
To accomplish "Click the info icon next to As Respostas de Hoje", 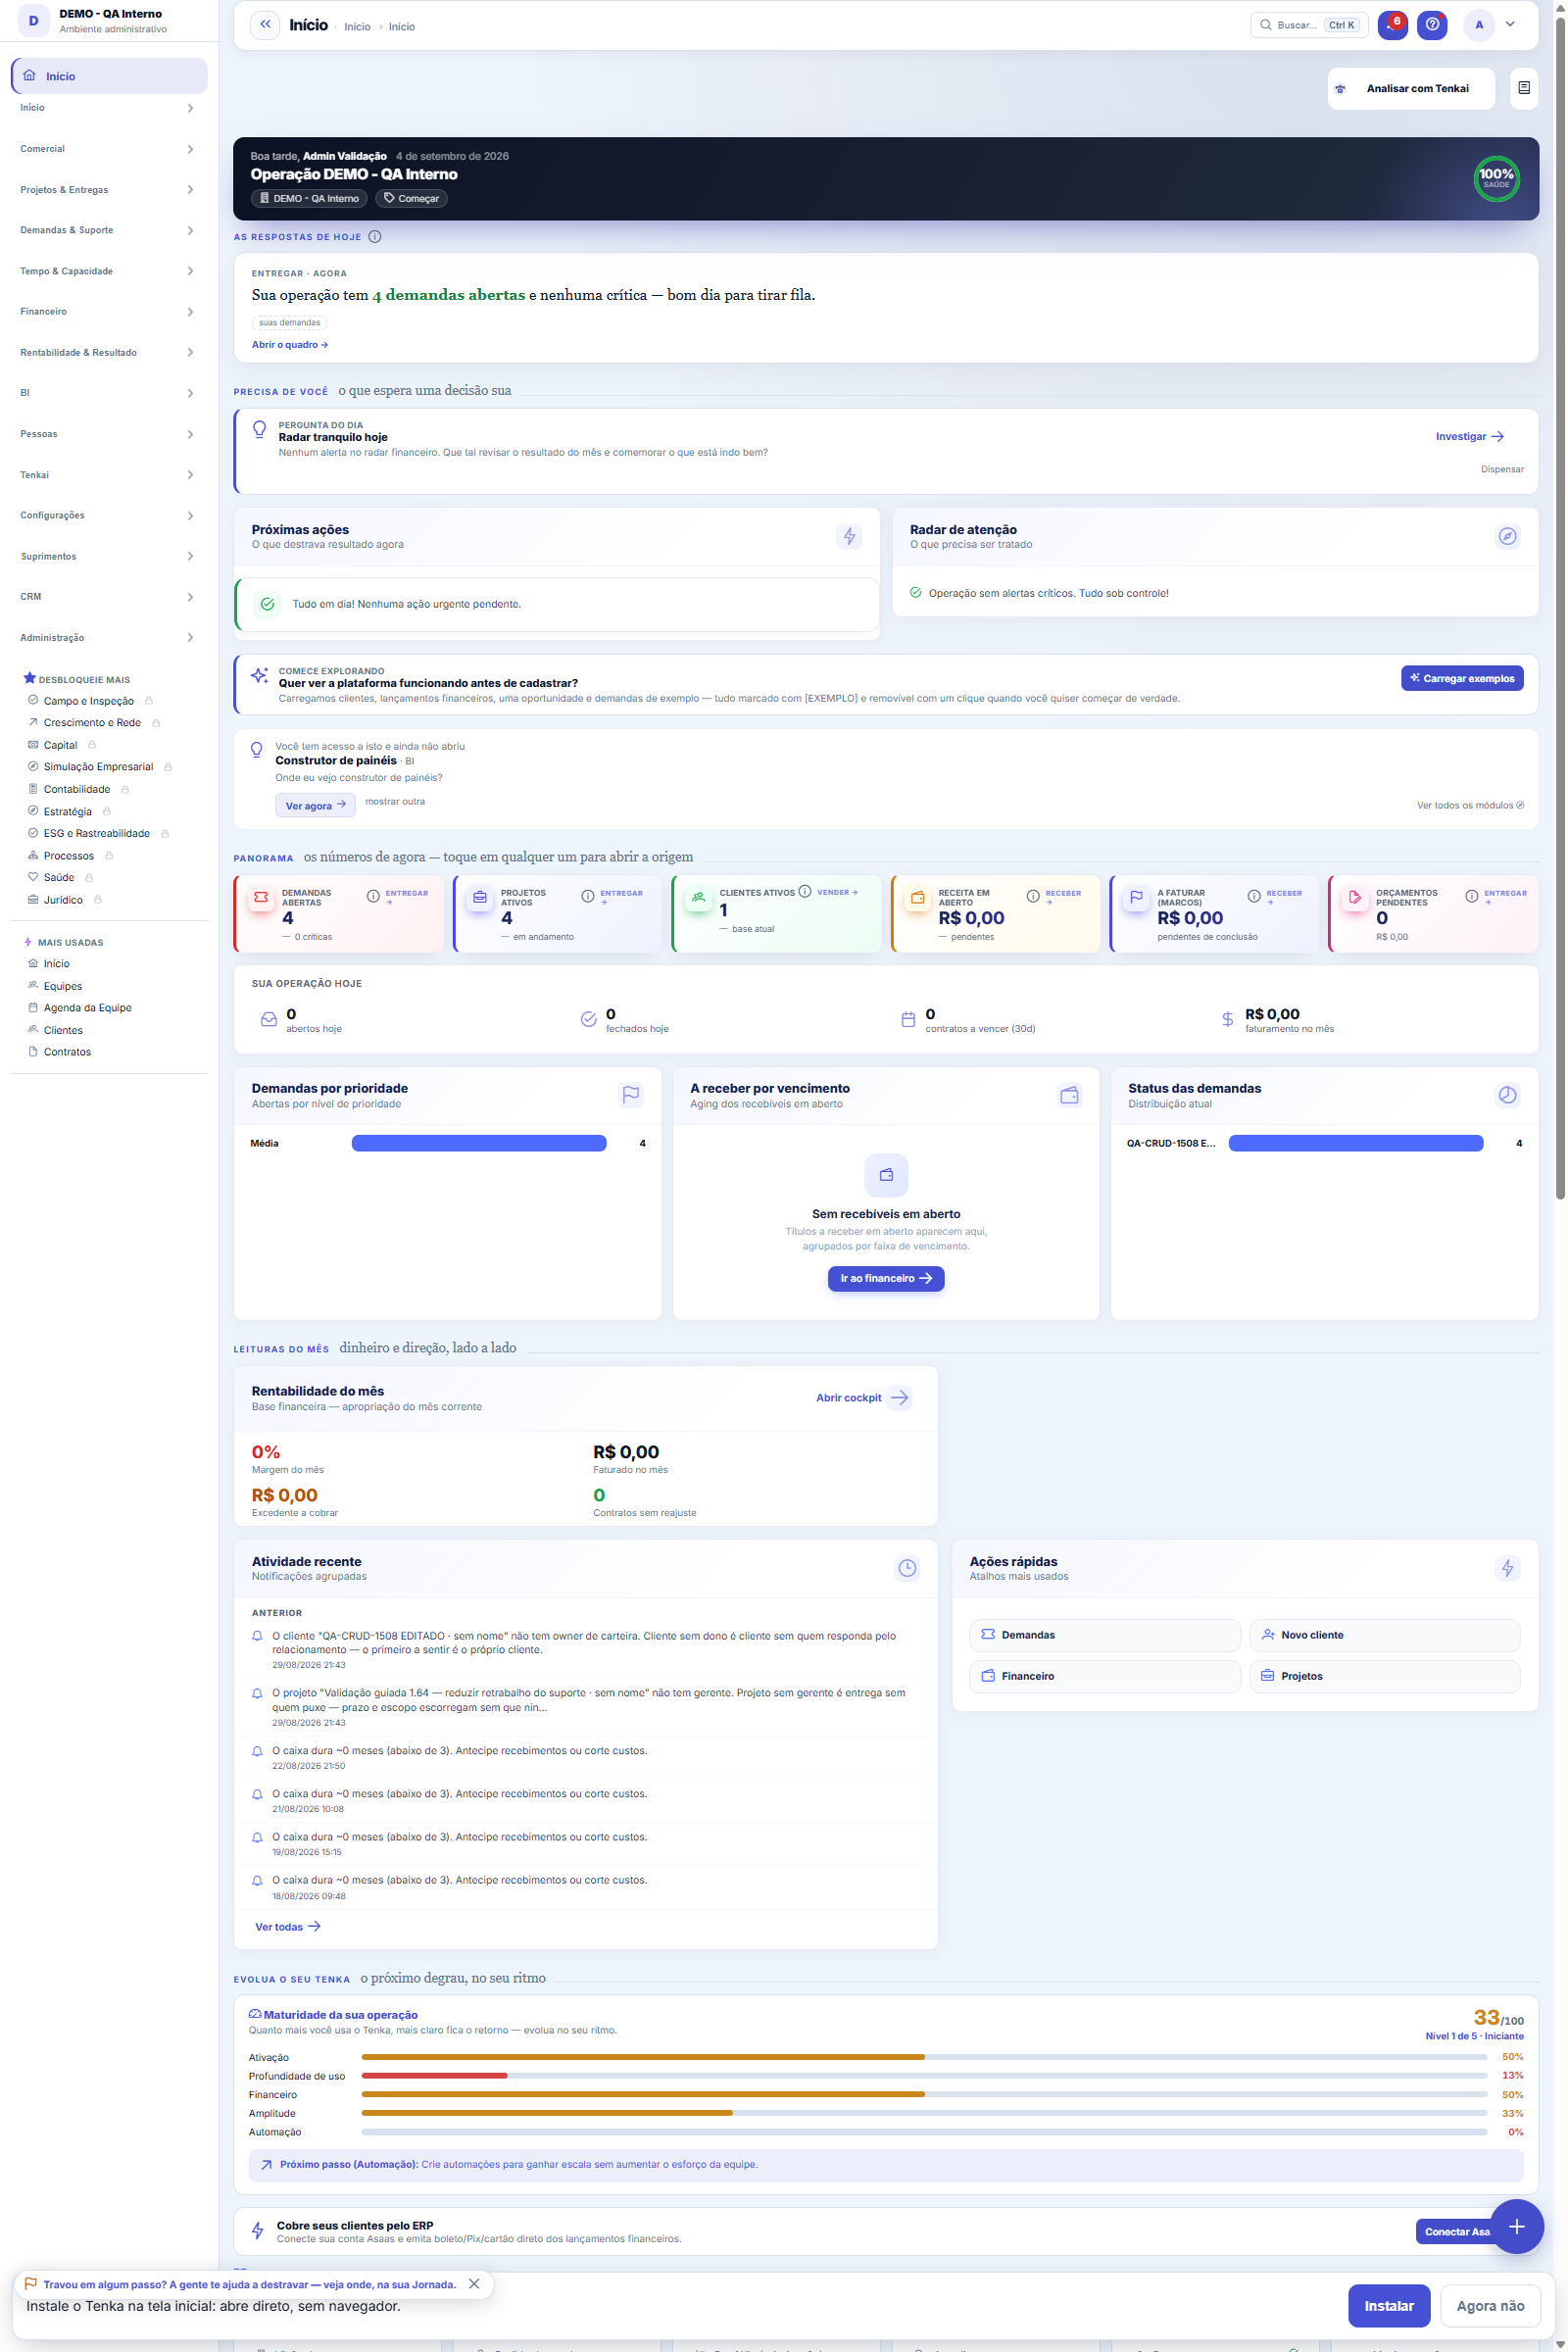I will [x=375, y=237].
